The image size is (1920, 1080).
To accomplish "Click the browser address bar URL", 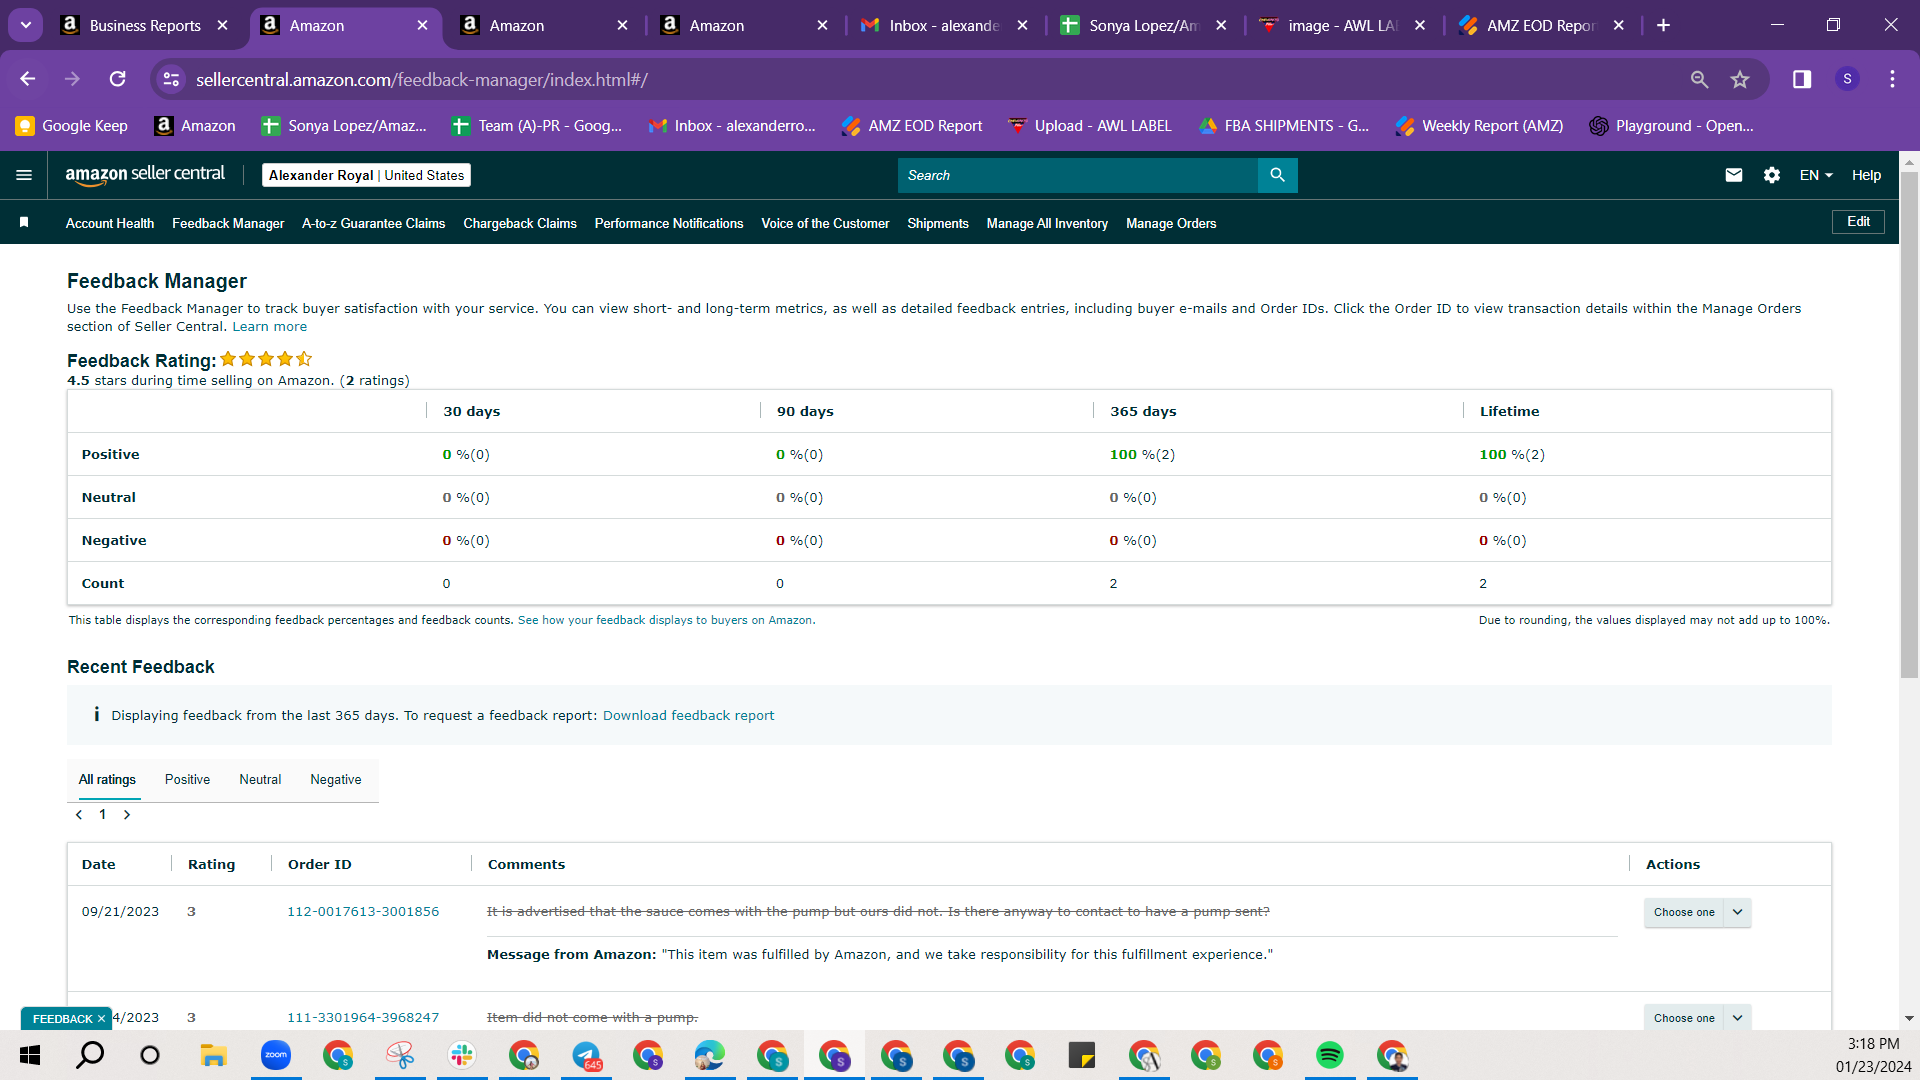I will [x=421, y=79].
